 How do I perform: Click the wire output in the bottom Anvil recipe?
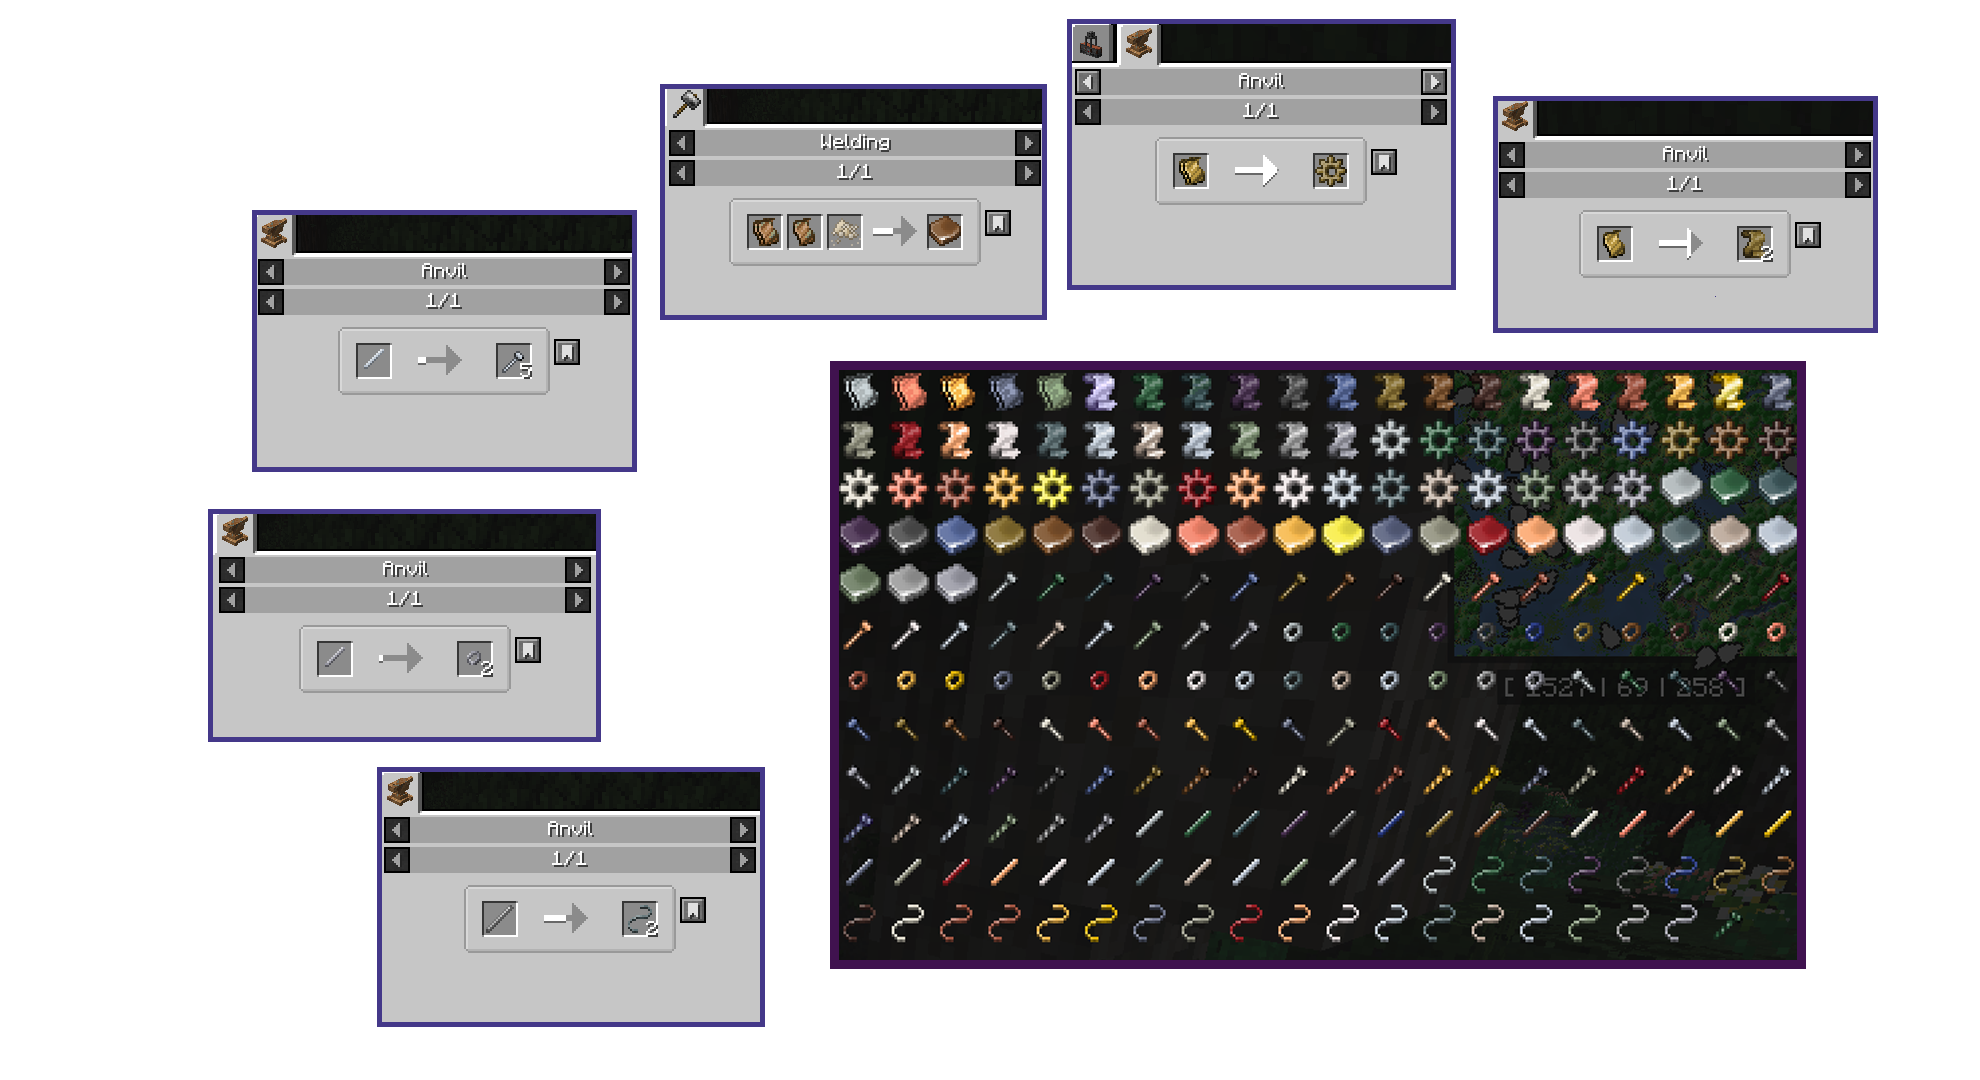(640, 919)
